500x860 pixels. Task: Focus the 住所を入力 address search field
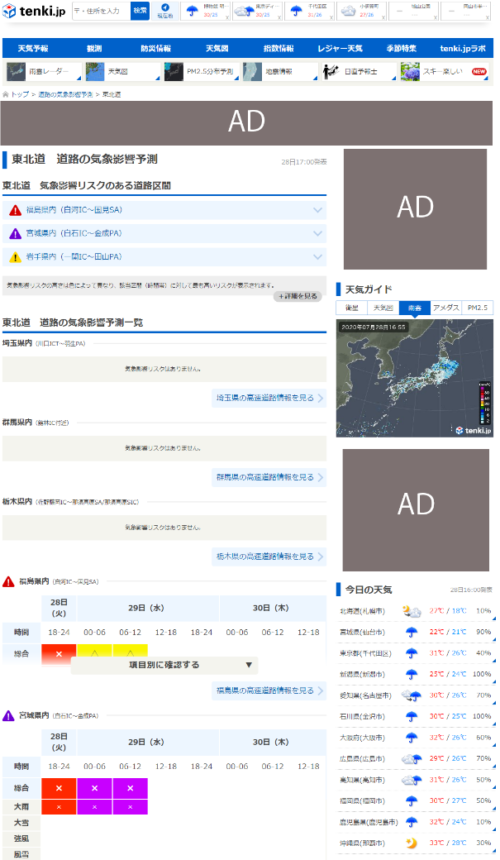coord(101,11)
